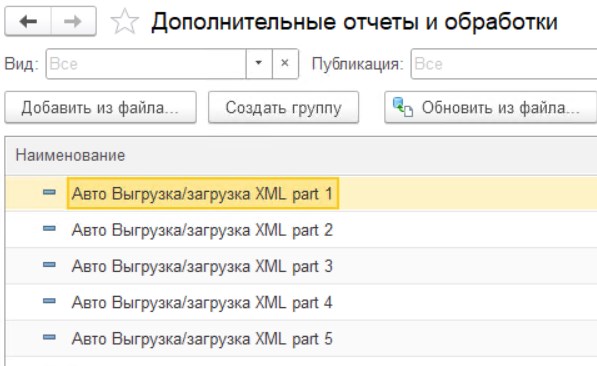597x366 pixels.
Task: Add page to favorites with star icon
Action: (x=125, y=22)
